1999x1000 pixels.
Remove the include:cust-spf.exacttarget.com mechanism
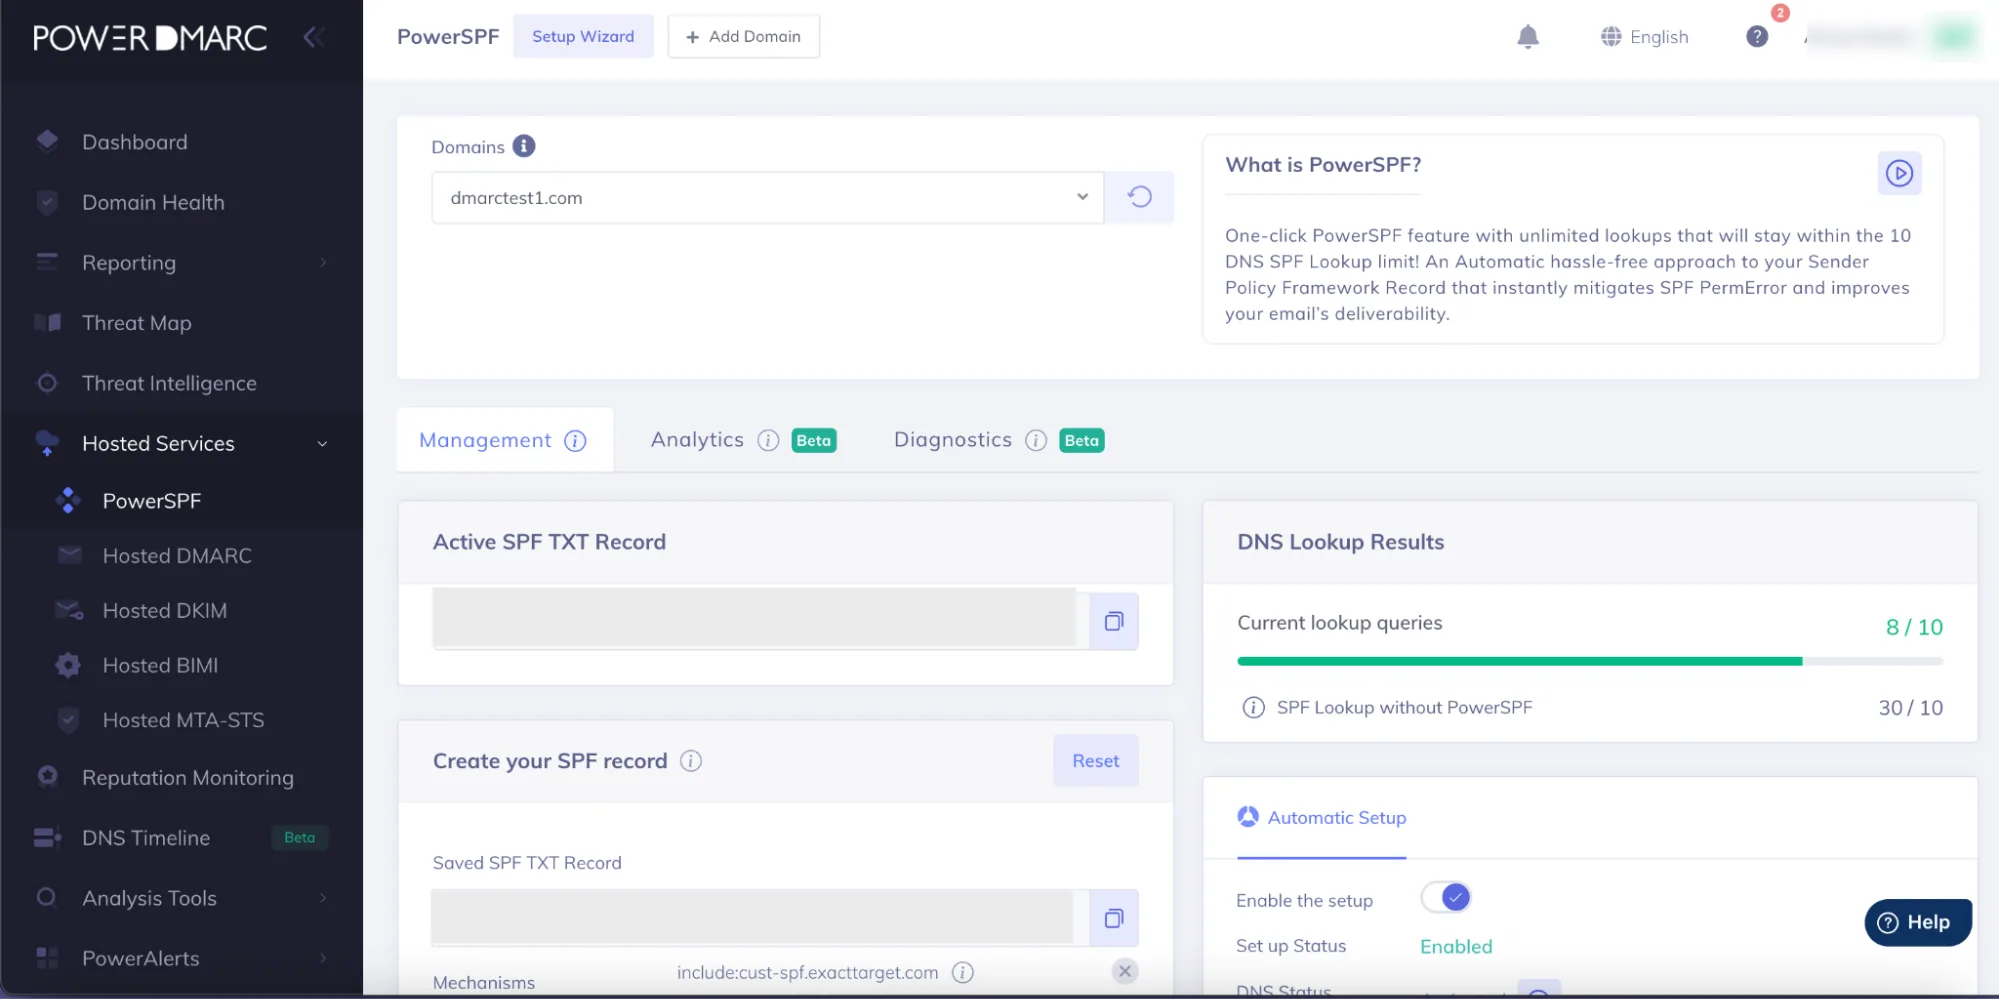[x=1125, y=971]
